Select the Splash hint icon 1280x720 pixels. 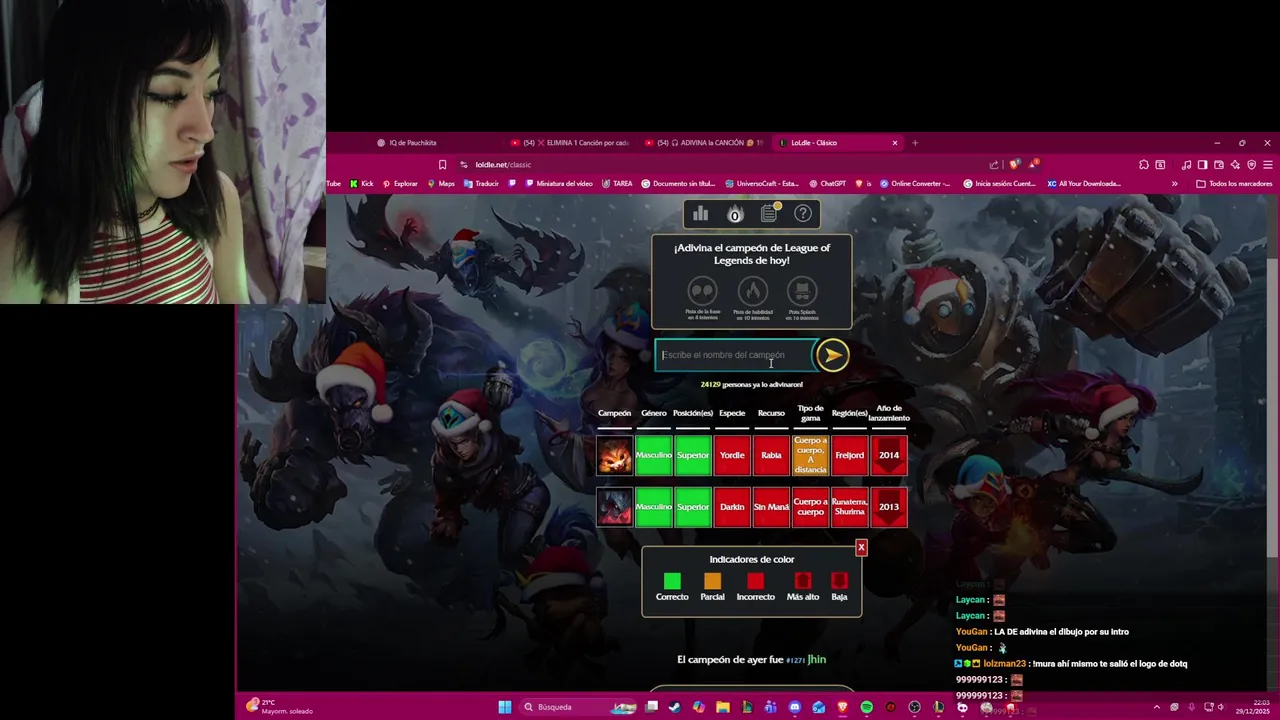click(x=801, y=292)
